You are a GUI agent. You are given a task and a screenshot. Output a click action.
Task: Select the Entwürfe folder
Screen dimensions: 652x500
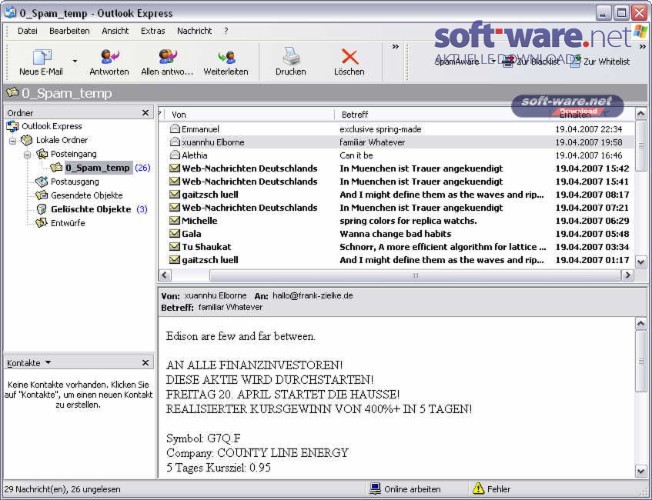68,223
